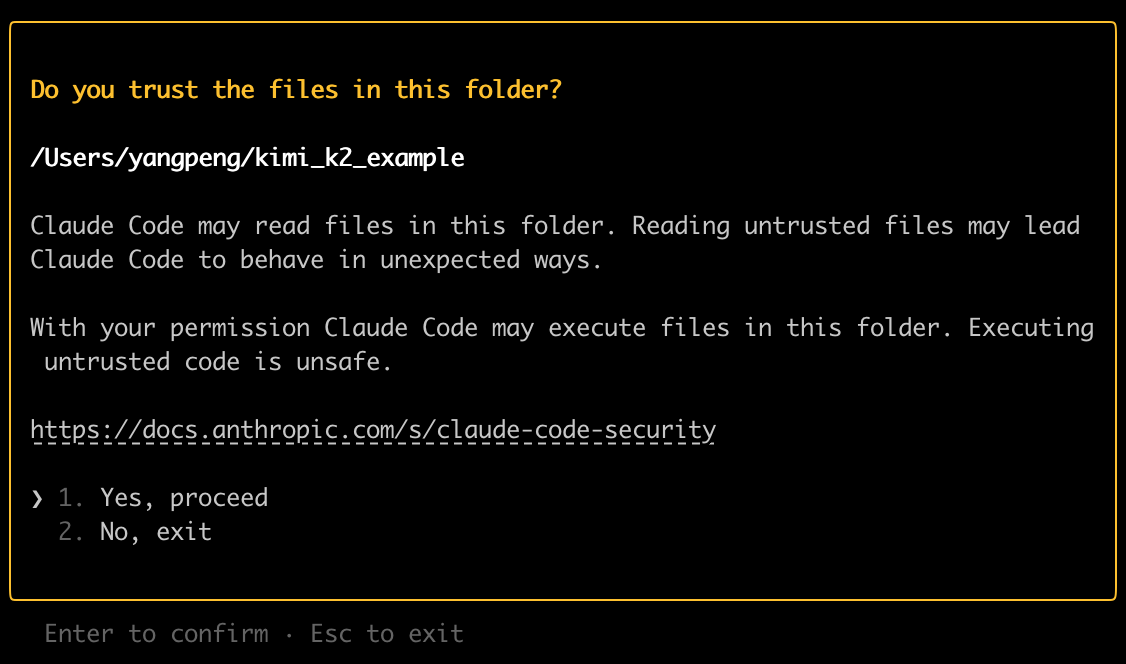Click "yangpeng" in the folder path
1126x664 pixels.
184,158
